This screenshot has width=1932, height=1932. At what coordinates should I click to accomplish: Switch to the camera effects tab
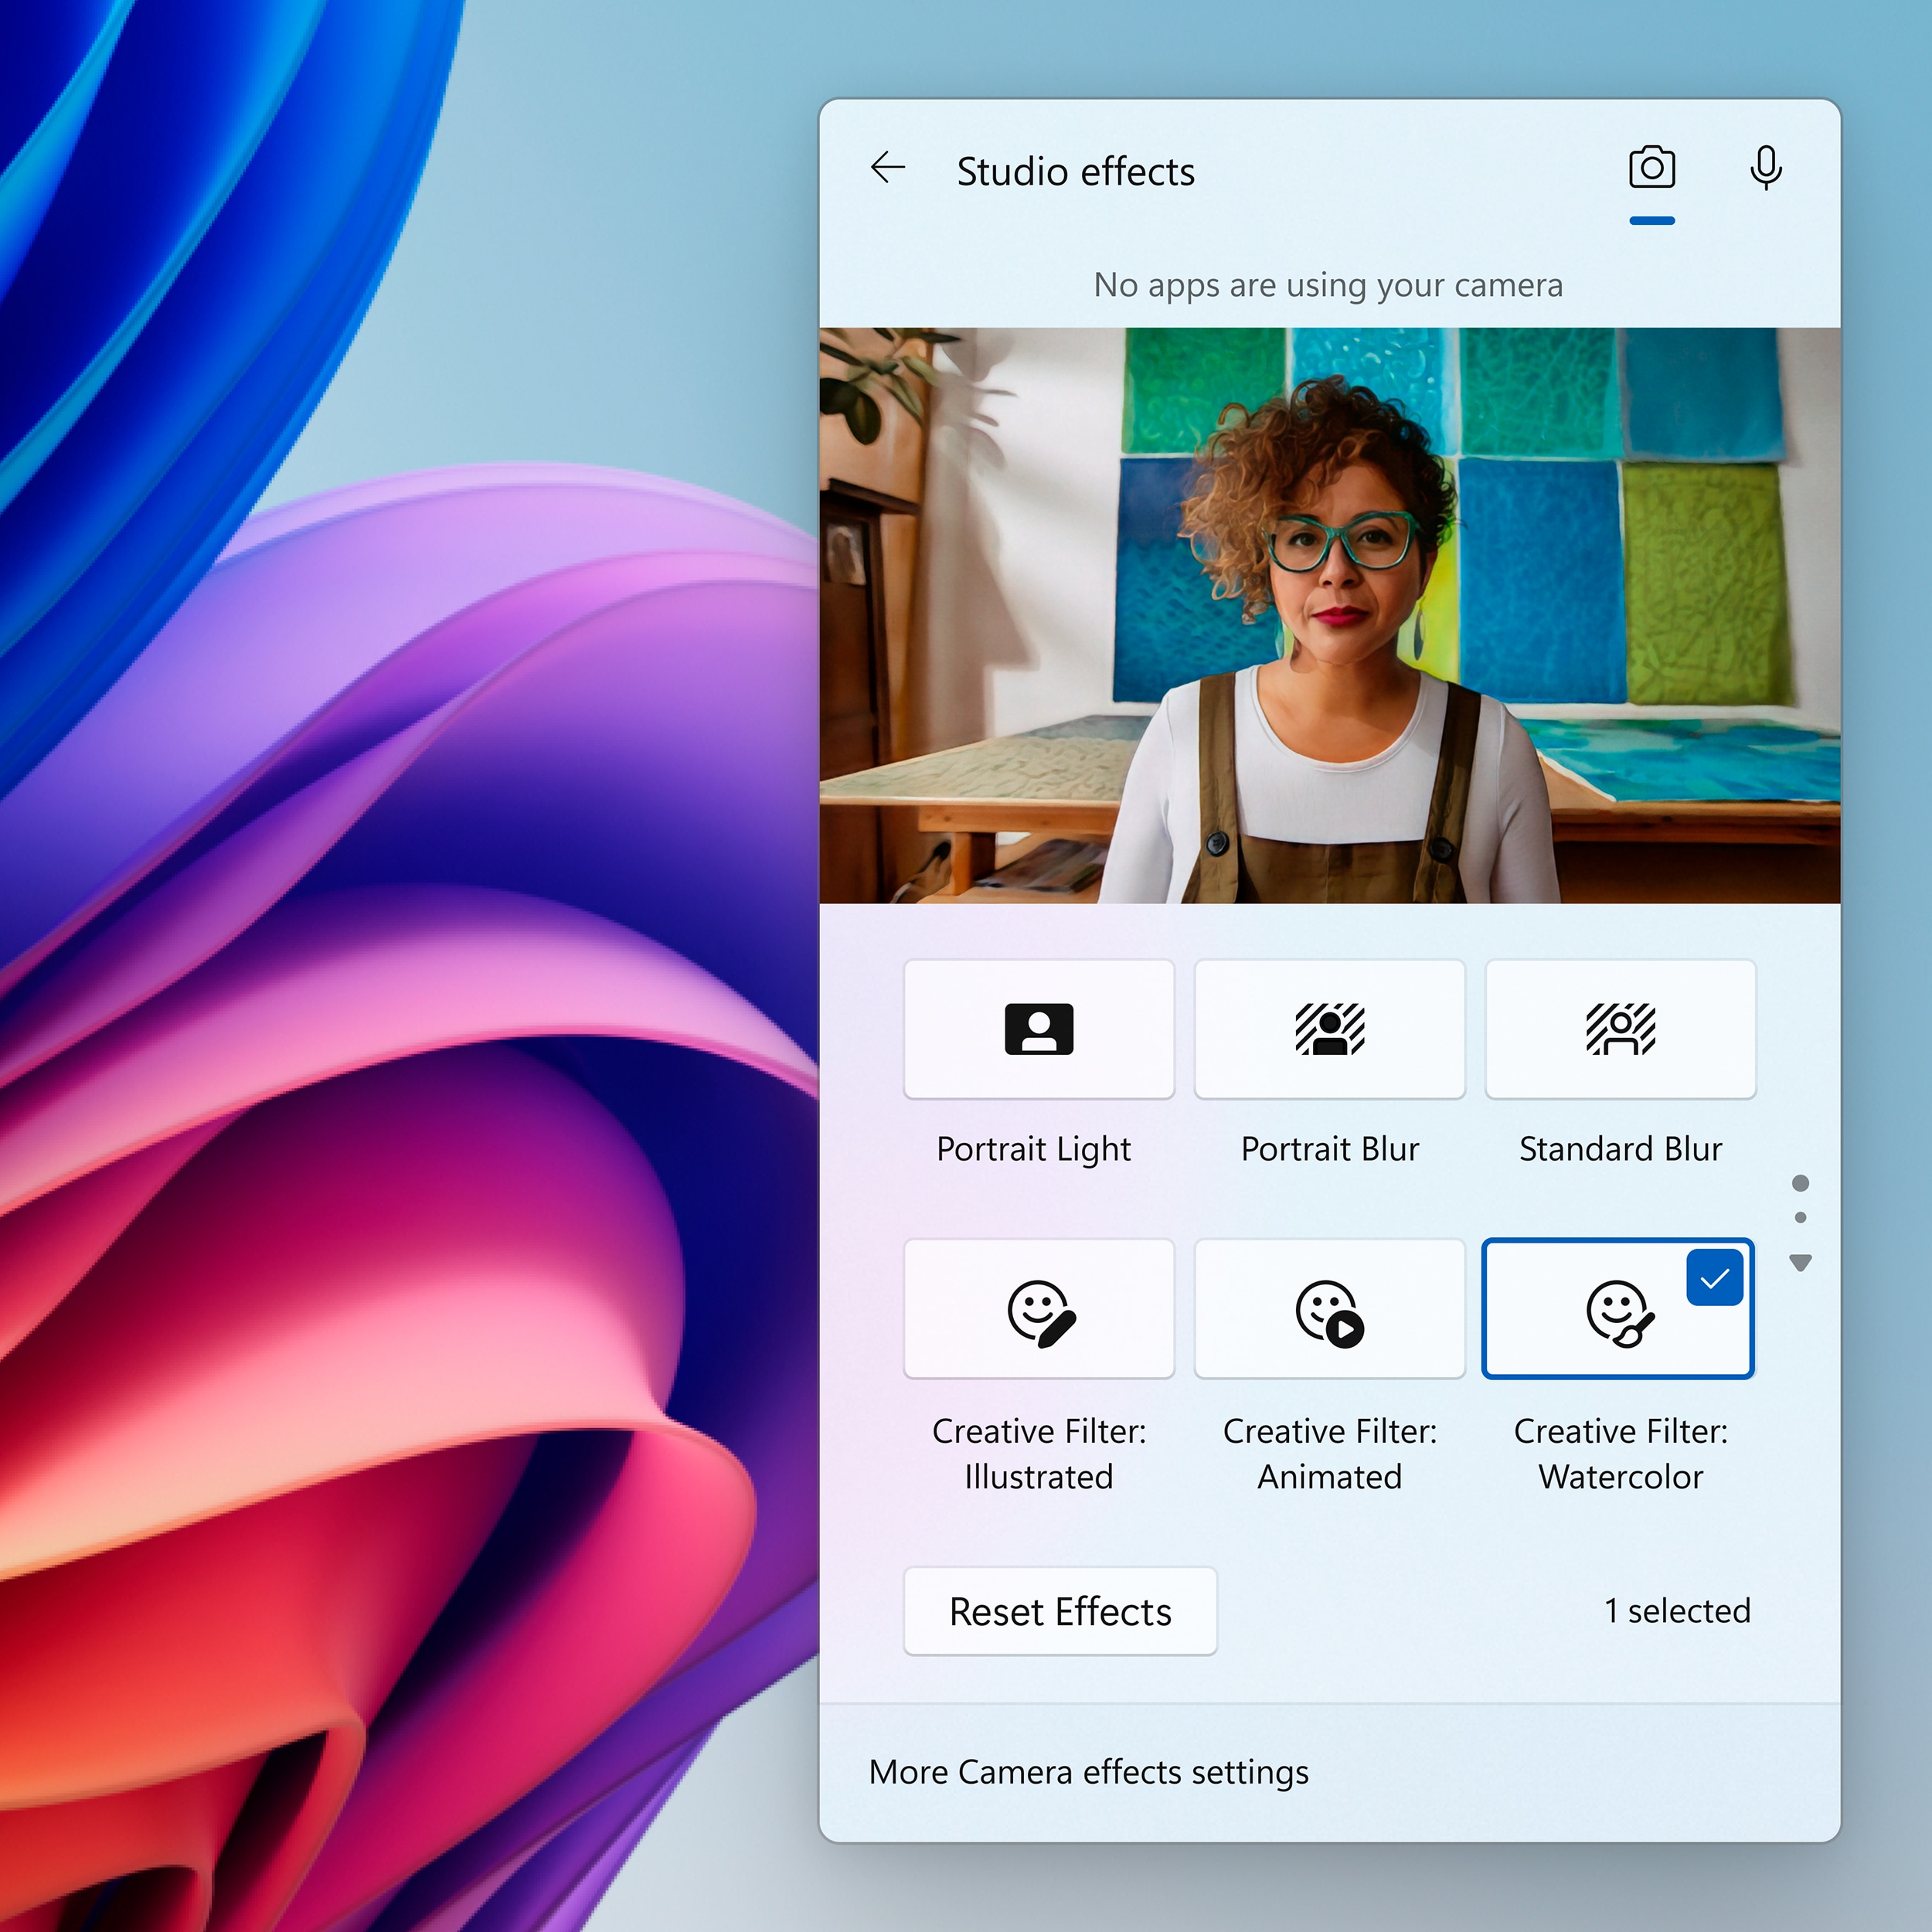tap(1651, 168)
